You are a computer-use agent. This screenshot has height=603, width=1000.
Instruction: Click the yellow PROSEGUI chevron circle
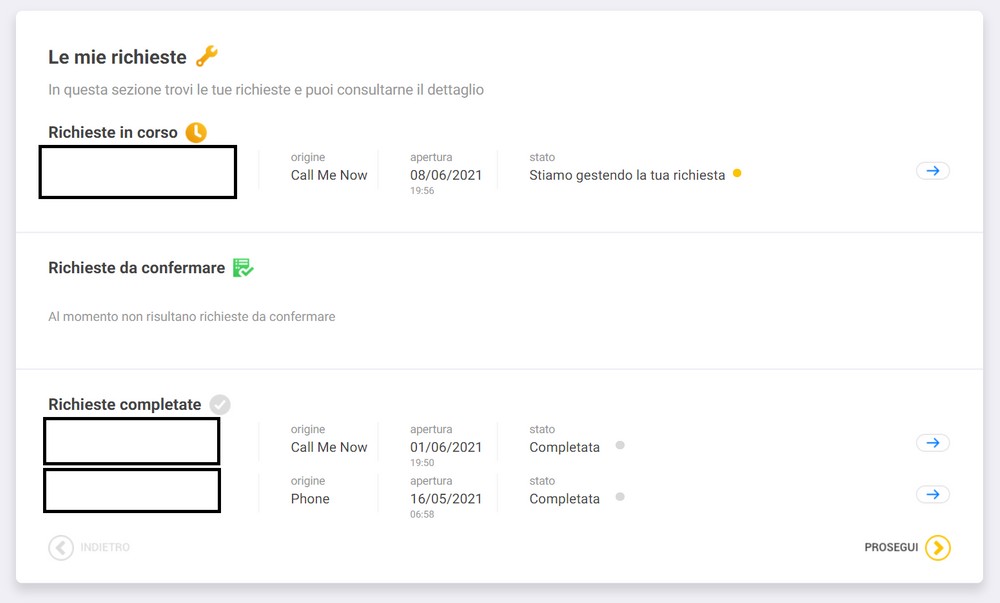click(938, 548)
